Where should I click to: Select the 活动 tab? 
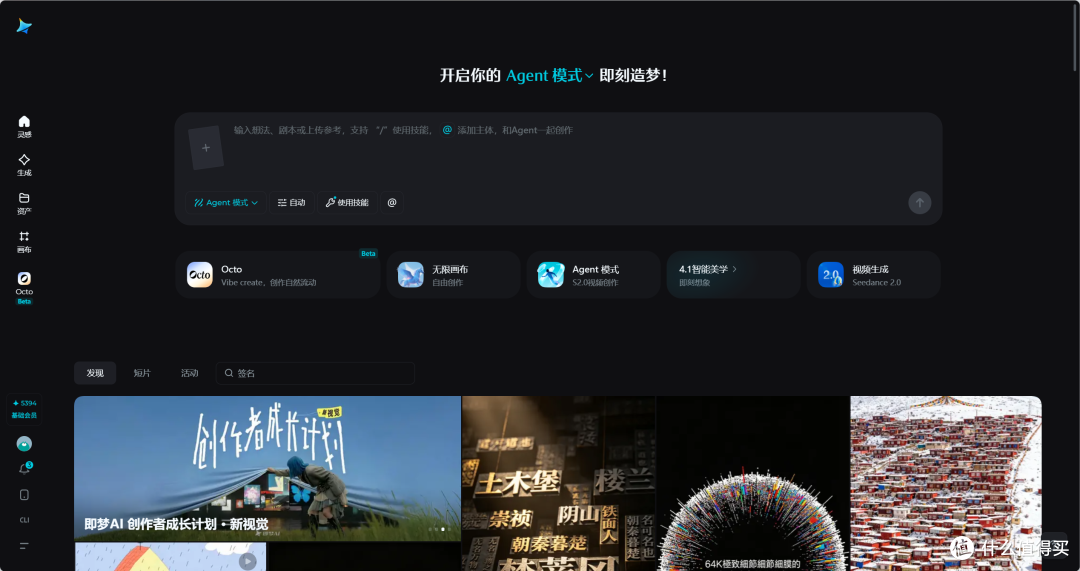coord(189,373)
